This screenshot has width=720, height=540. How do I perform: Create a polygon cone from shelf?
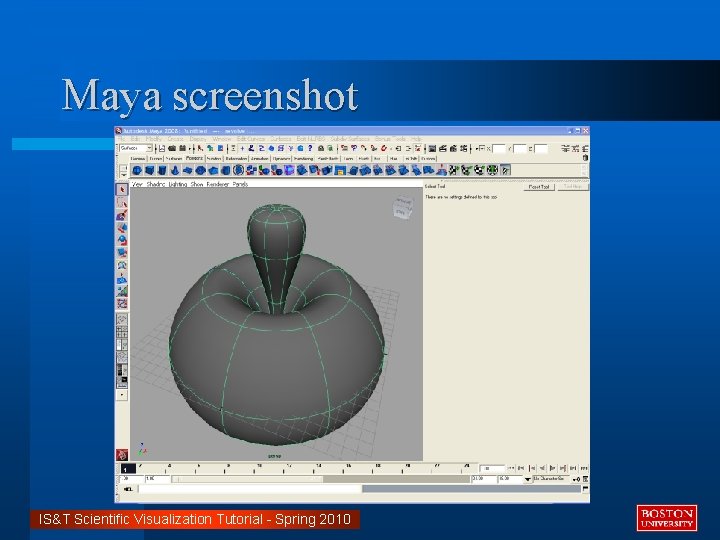174,170
